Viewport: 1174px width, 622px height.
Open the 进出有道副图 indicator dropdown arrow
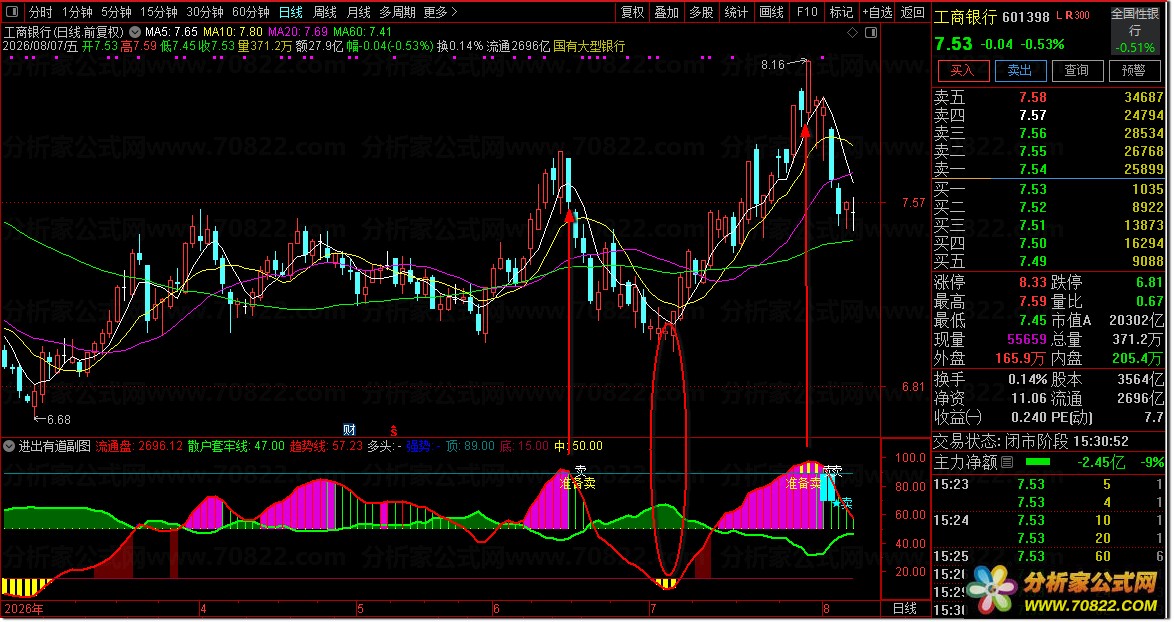(9, 446)
